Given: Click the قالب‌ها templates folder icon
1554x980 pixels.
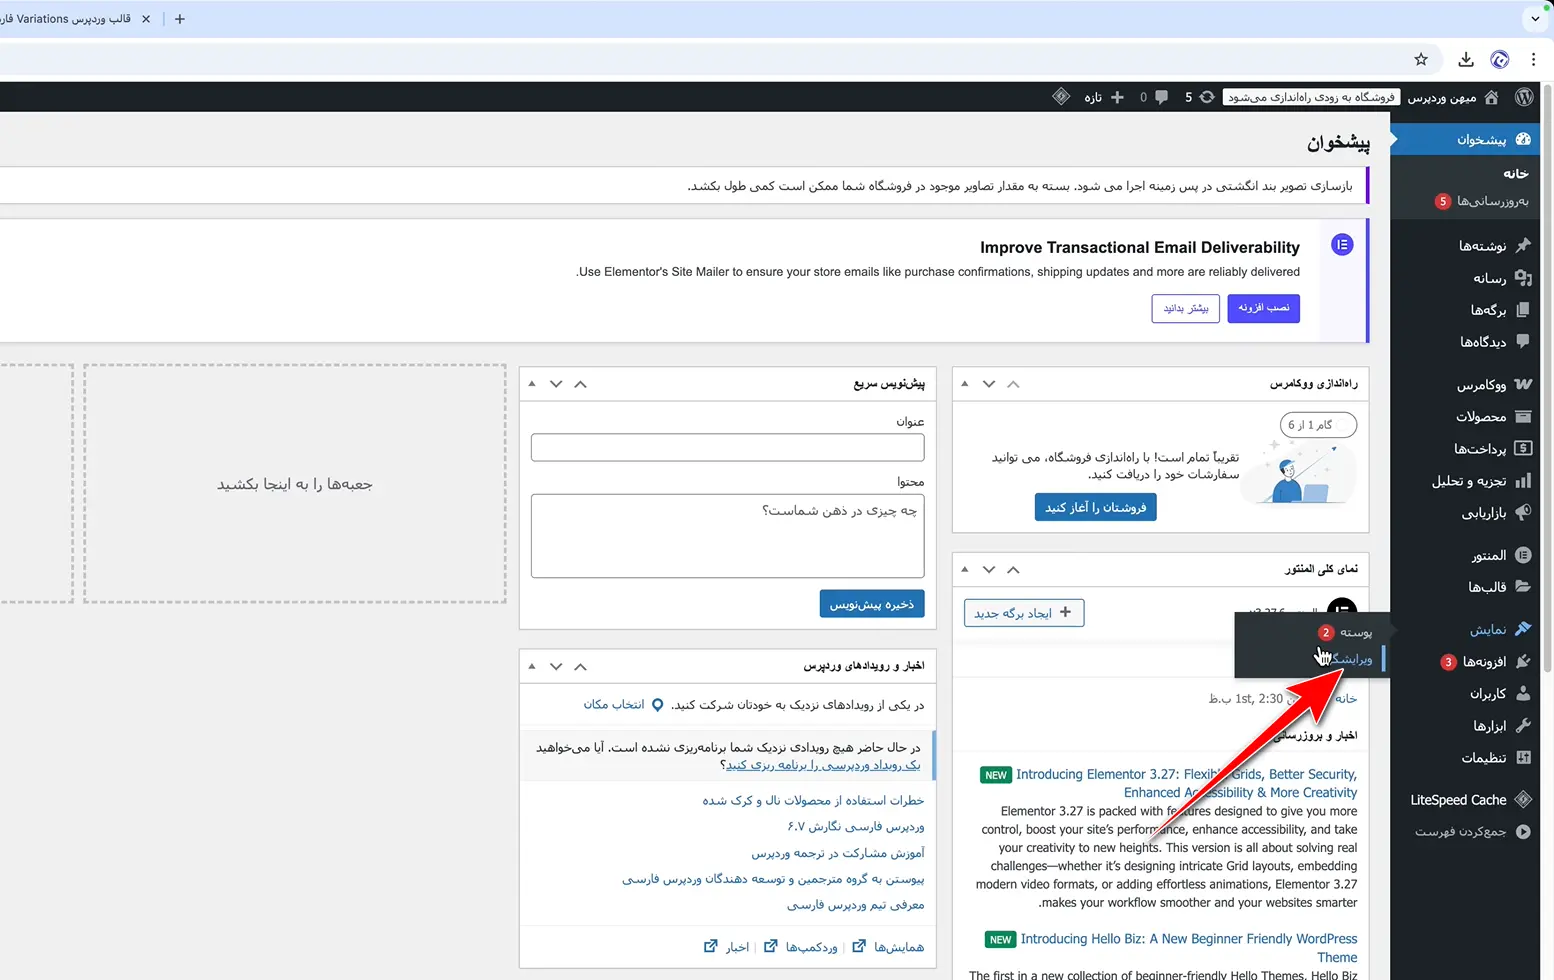Looking at the screenshot, I should pos(1523,587).
